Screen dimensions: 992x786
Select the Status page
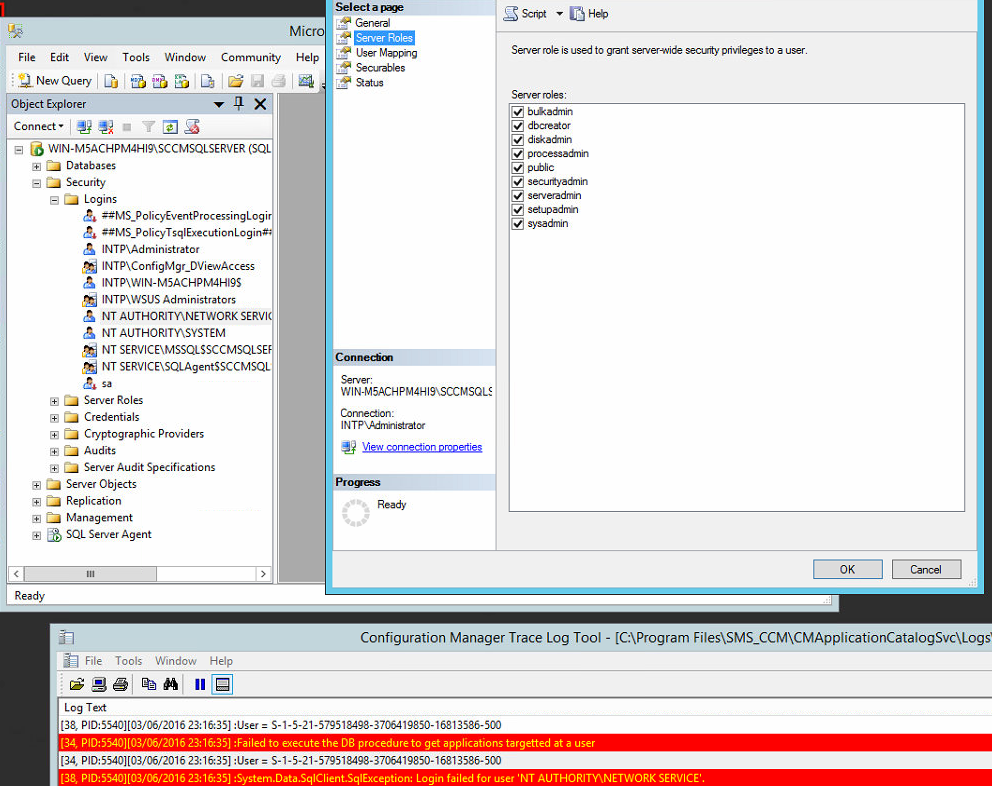pyautogui.click(x=369, y=82)
